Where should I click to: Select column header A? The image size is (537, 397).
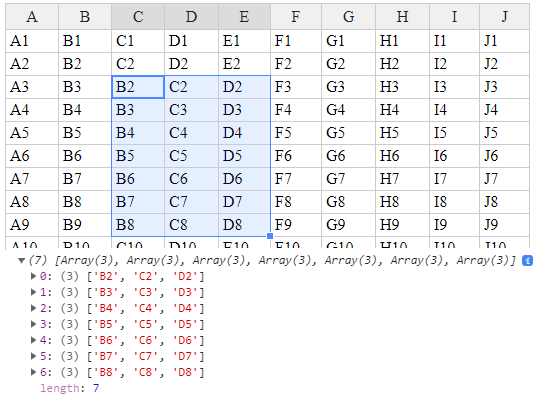[32, 16]
